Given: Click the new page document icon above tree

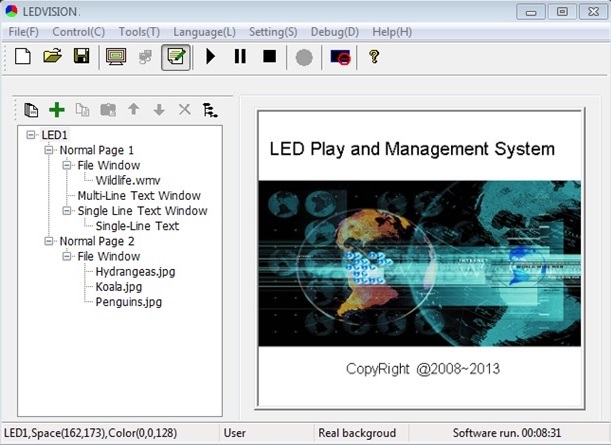Looking at the screenshot, I should (31, 110).
